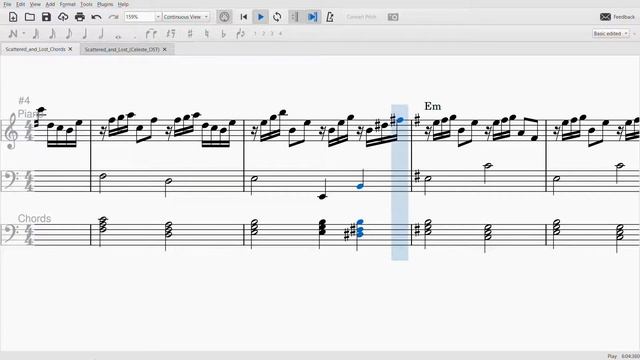Viewport: 640px width, 360px height.
Task: Expand note input mode dropdown arrow
Action: [24, 34]
